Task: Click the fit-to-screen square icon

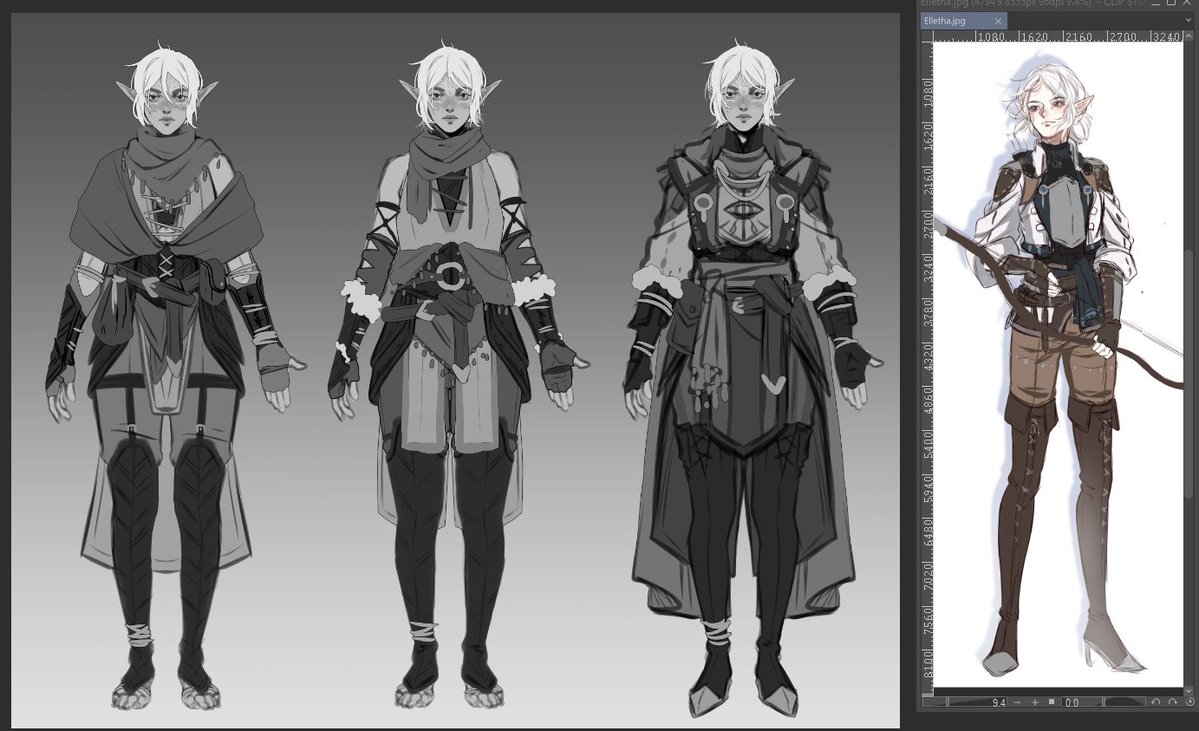Action: point(1051,701)
